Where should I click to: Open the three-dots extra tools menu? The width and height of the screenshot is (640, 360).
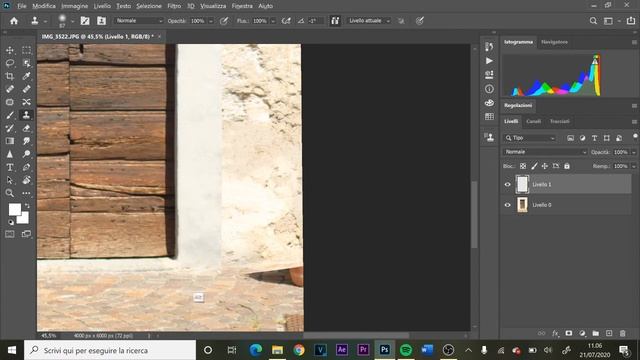click(x=27, y=193)
